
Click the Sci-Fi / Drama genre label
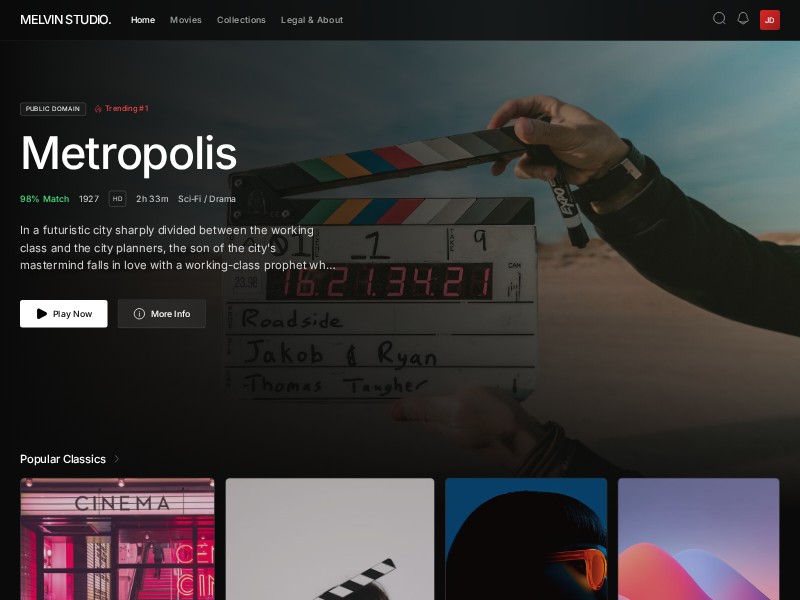click(207, 199)
